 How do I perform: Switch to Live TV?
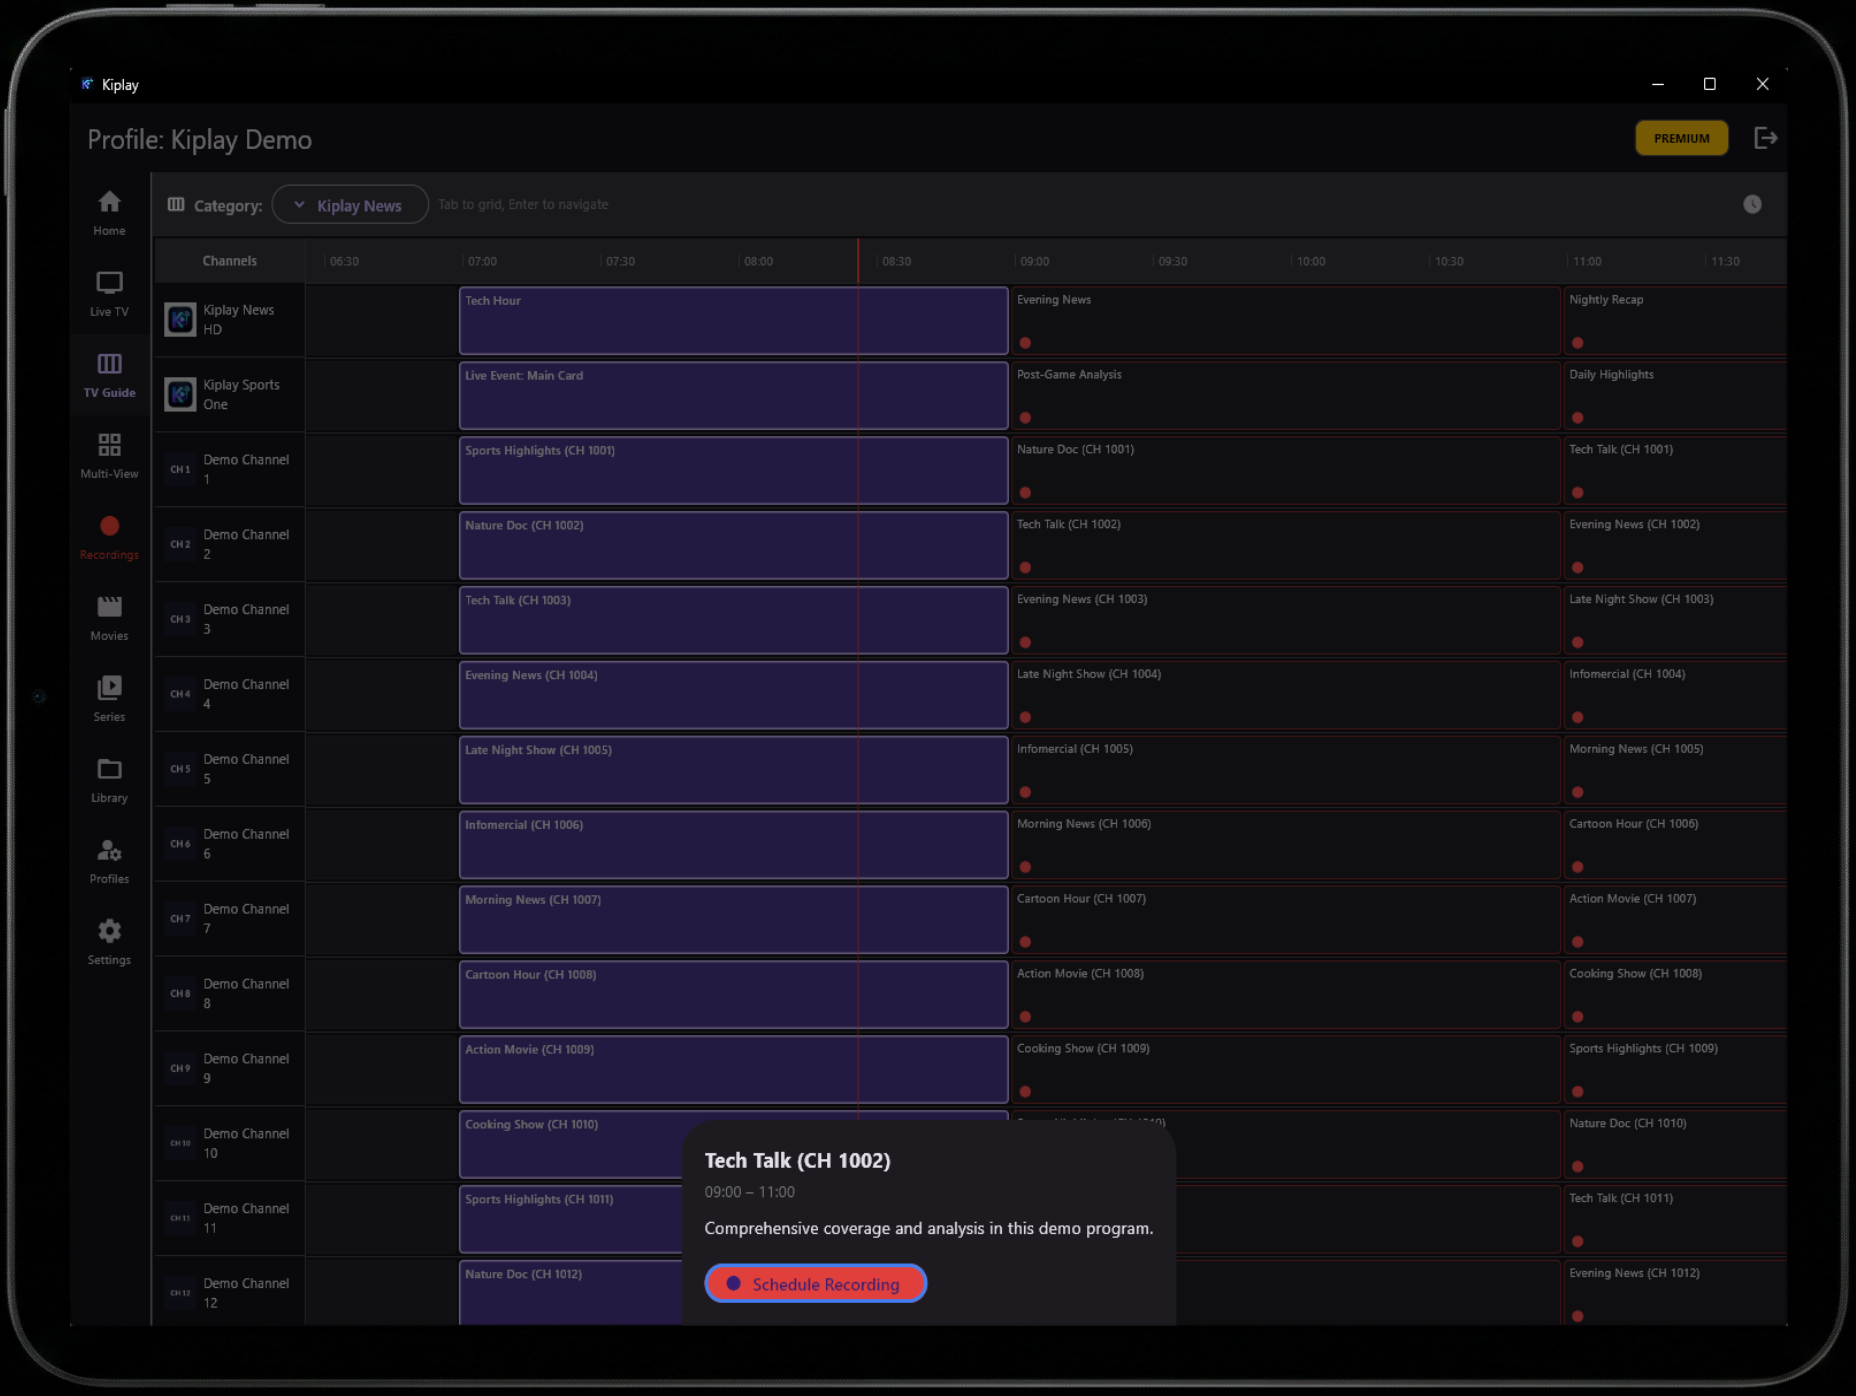(108, 293)
